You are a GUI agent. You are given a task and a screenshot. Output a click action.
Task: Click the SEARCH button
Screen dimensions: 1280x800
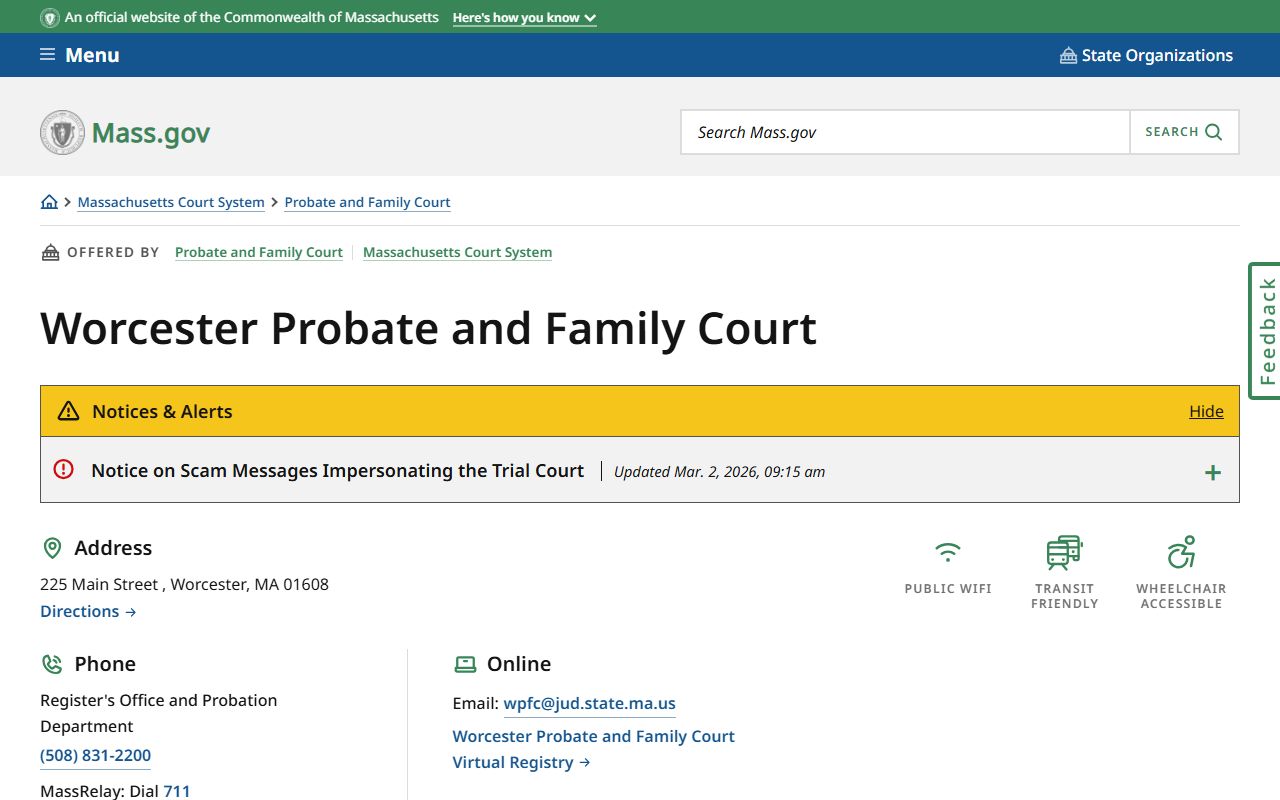coord(1184,132)
